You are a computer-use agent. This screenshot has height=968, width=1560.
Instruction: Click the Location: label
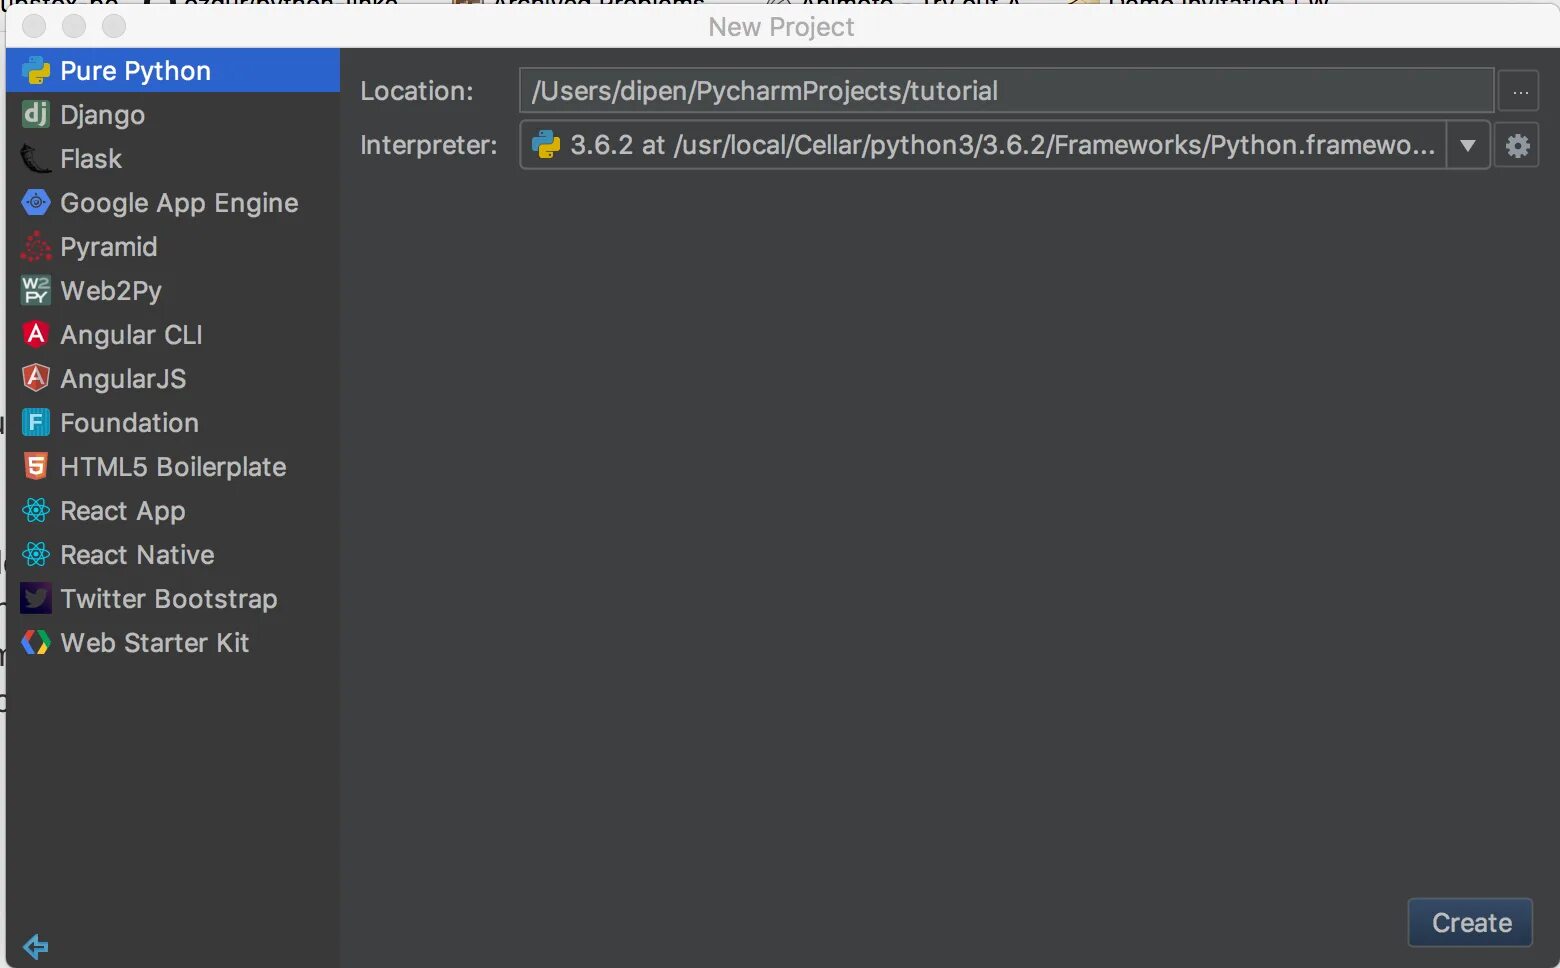pos(417,91)
